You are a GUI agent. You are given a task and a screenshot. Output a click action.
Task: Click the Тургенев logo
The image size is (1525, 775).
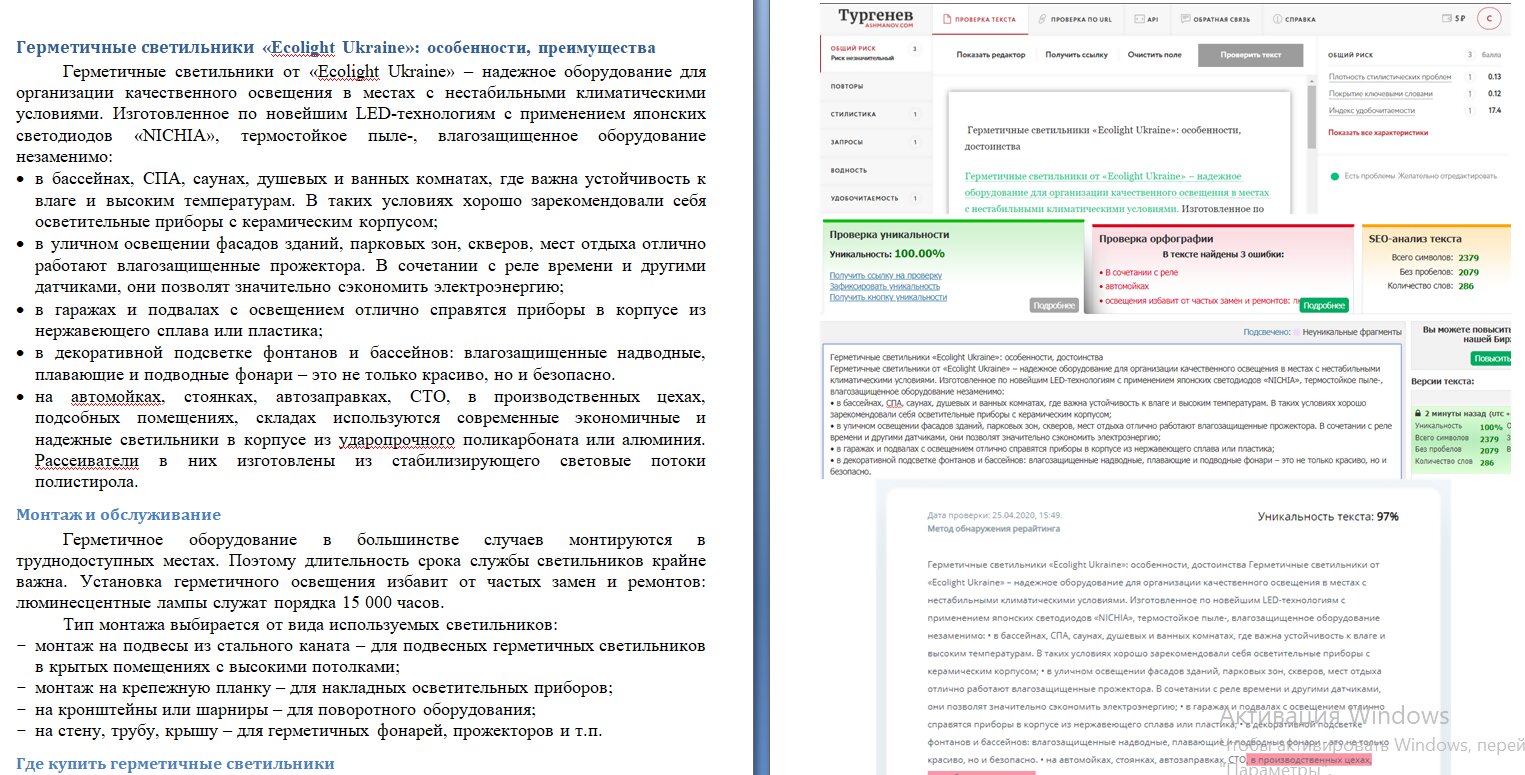875,17
